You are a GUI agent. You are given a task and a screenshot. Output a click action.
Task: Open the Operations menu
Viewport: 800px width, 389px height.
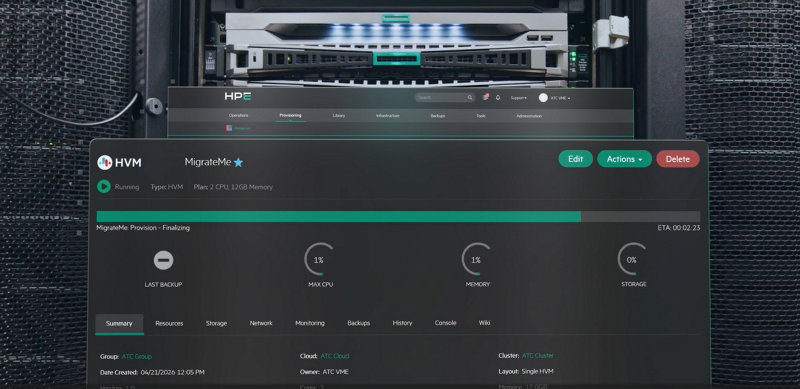click(x=238, y=115)
